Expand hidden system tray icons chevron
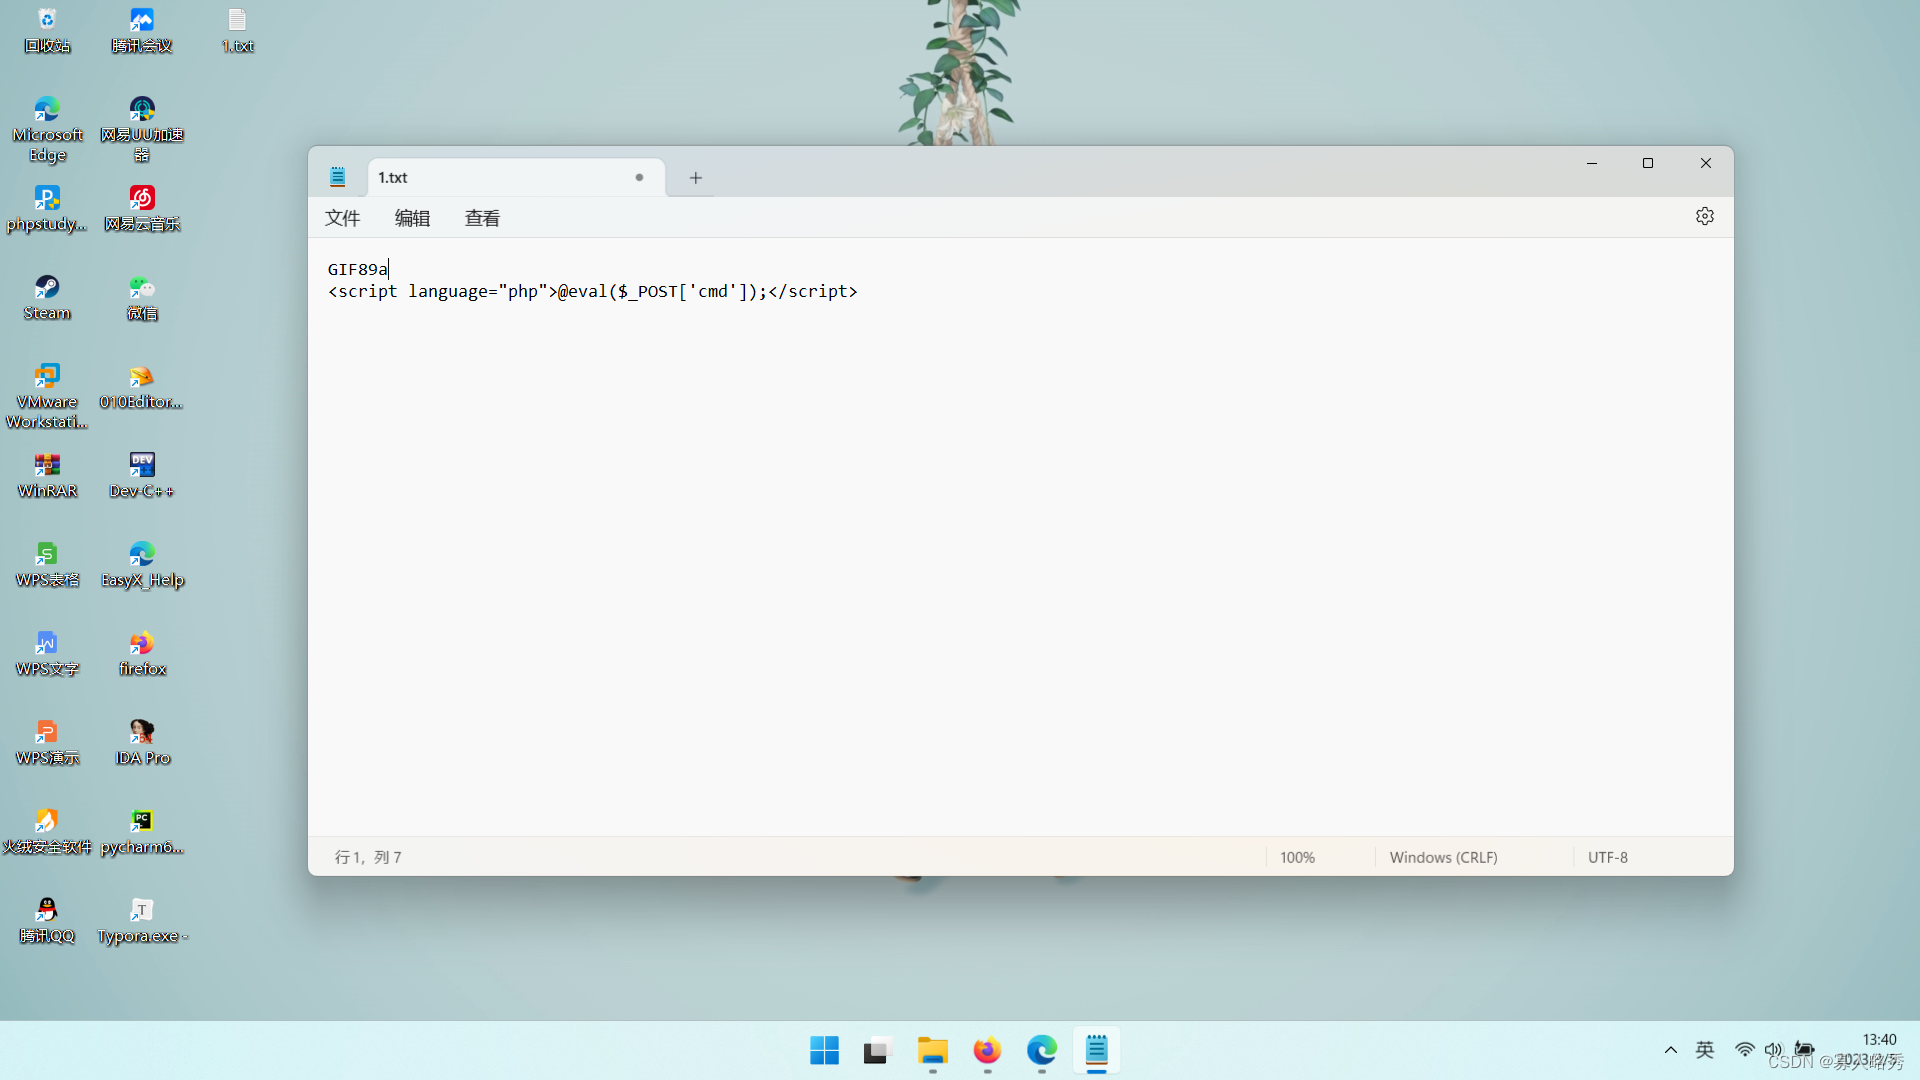 click(1670, 1050)
